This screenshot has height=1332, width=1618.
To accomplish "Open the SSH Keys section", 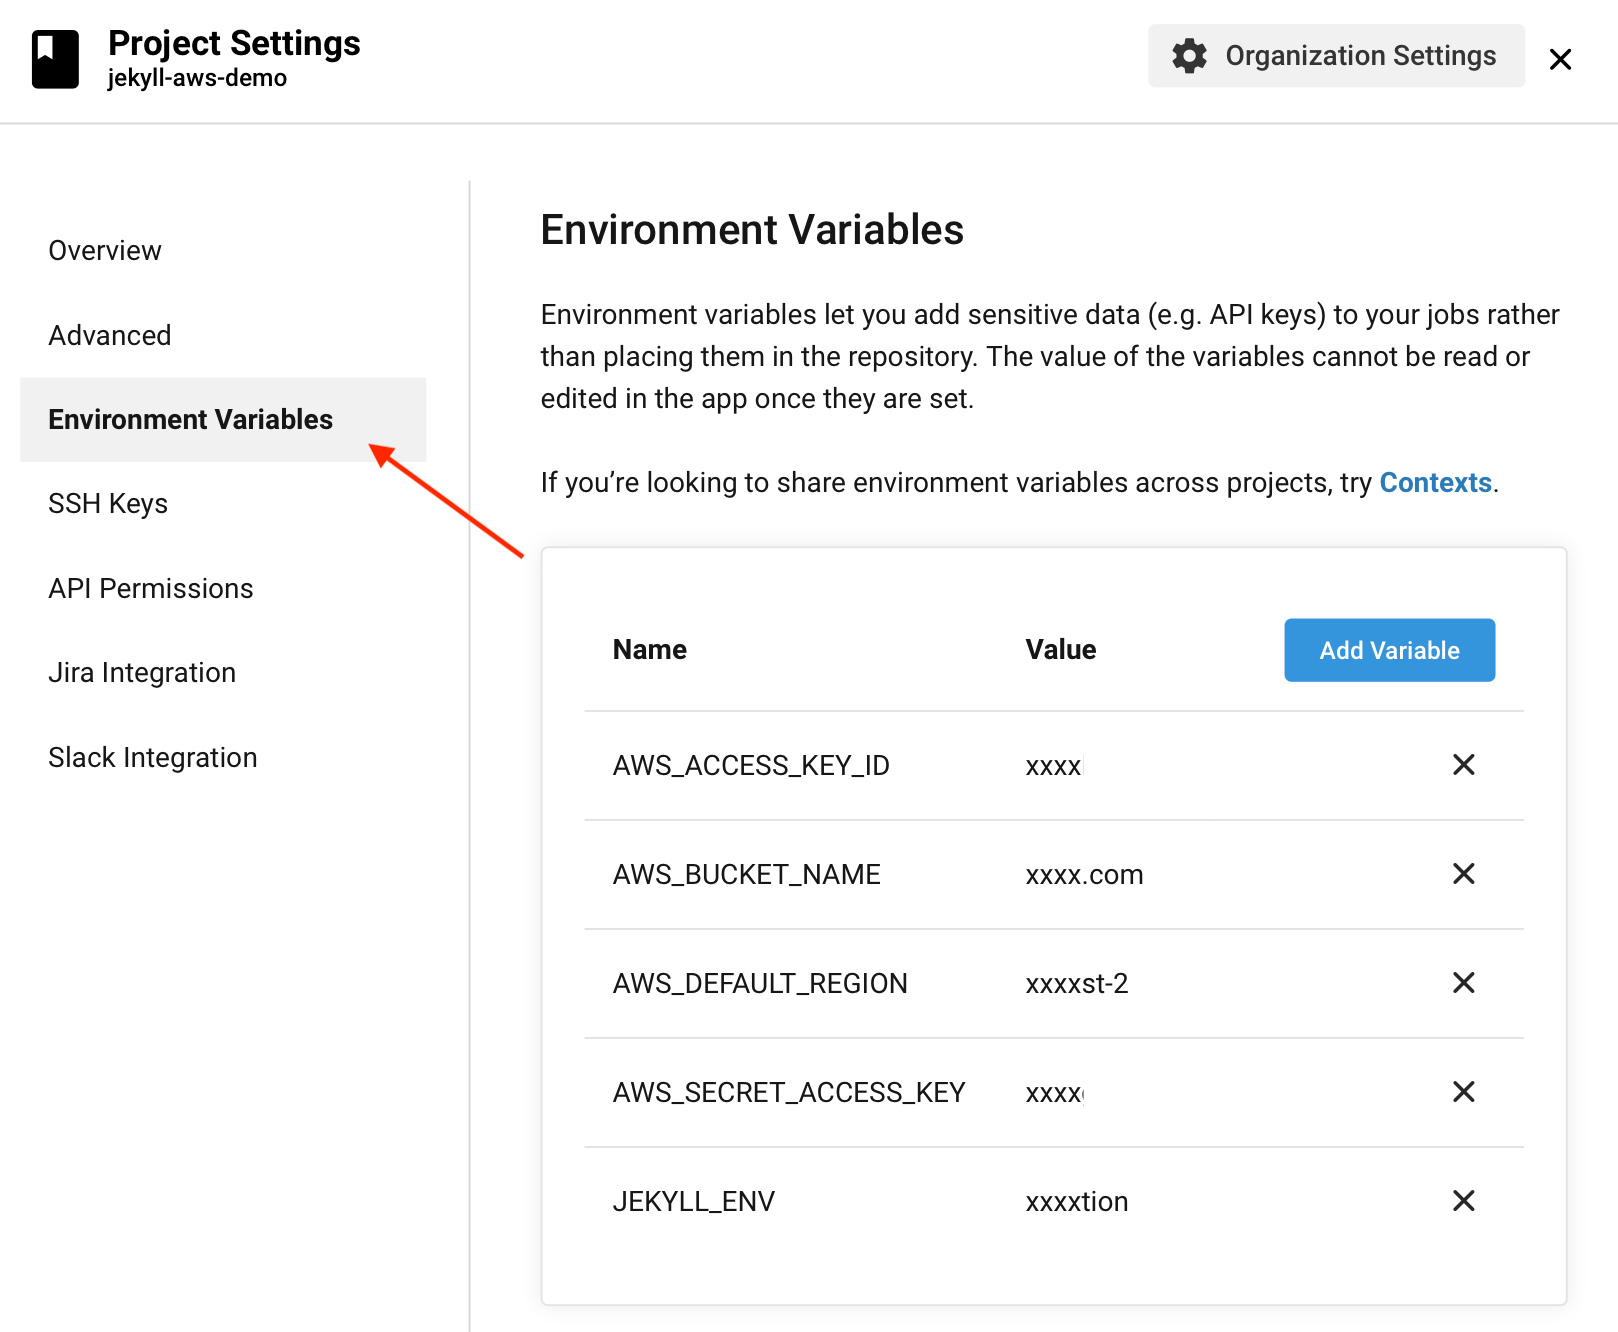I will click(x=108, y=503).
